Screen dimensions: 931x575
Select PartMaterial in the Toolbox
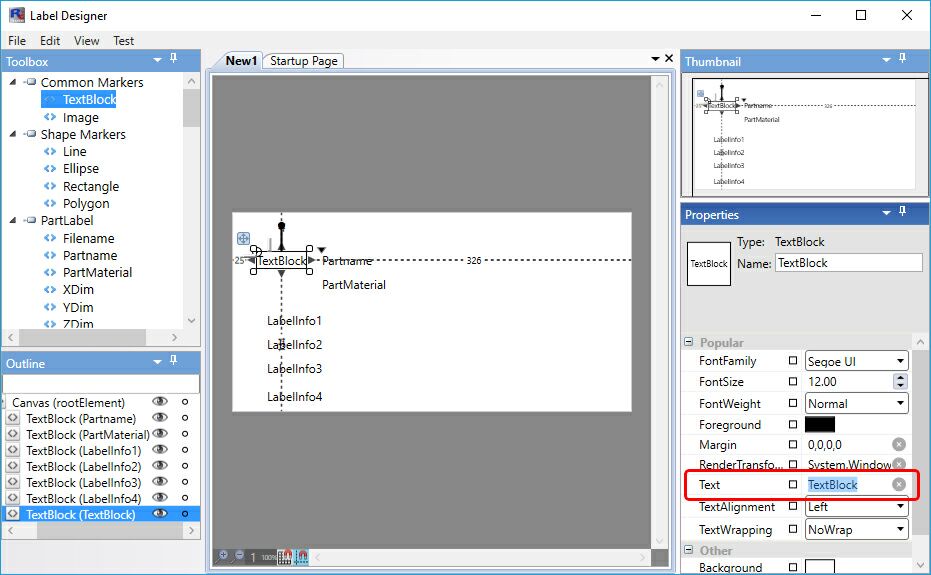(97, 273)
